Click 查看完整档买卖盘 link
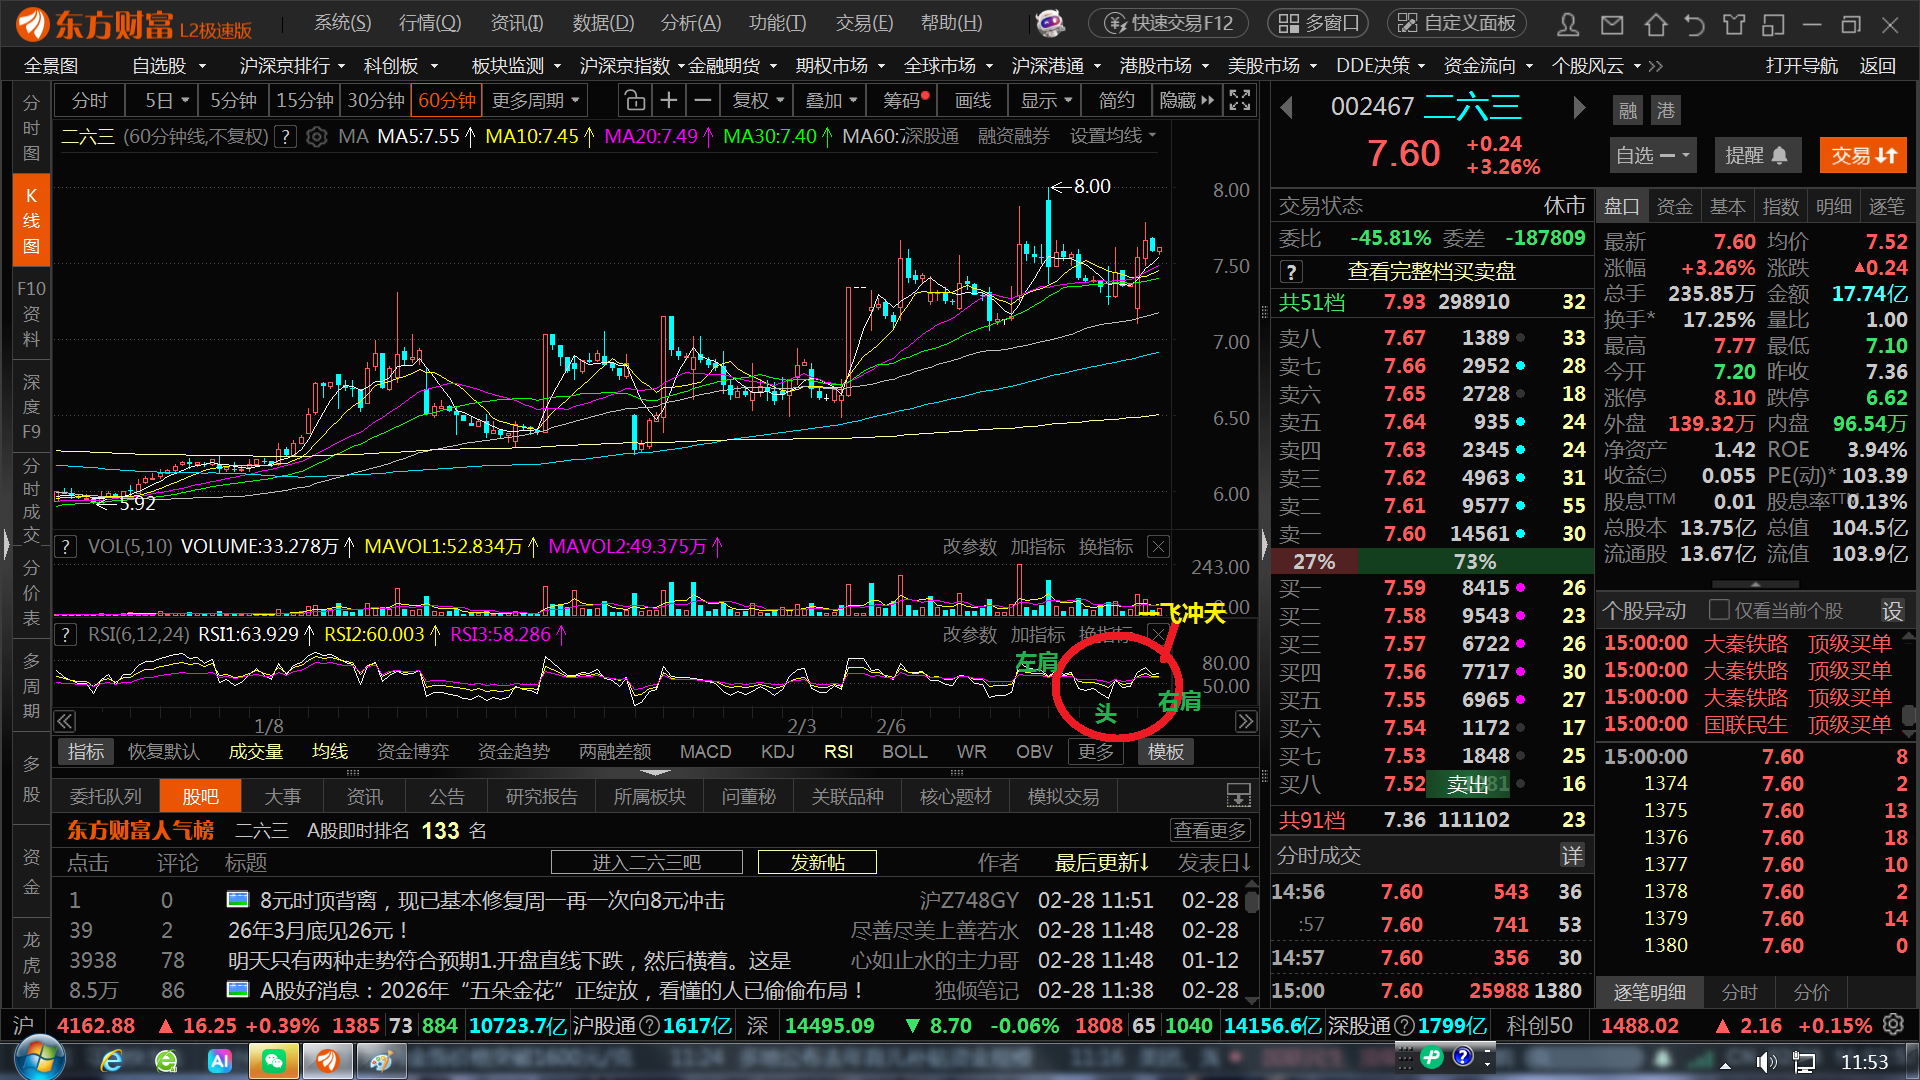 pos(1431,272)
